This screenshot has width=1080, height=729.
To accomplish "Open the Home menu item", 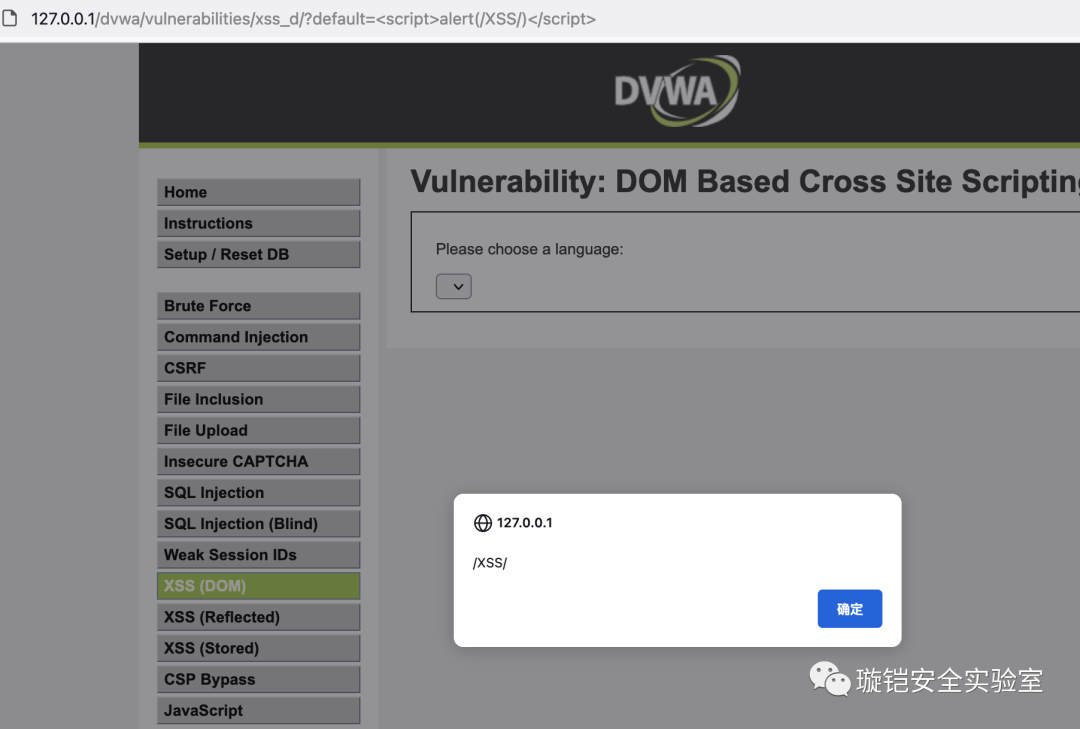I will (x=258, y=192).
